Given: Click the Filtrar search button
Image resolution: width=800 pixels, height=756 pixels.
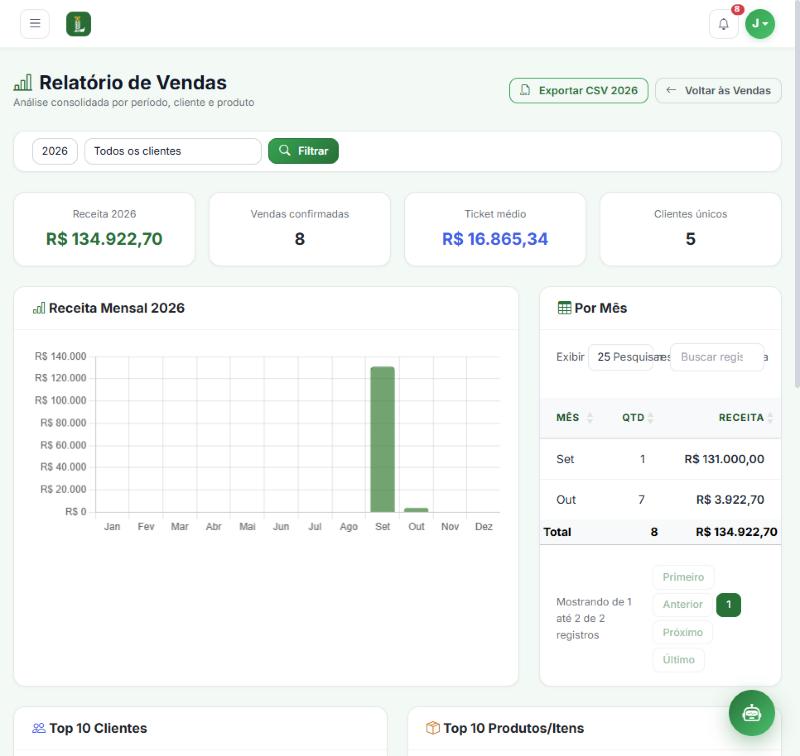Looking at the screenshot, I should pos(304,151).
